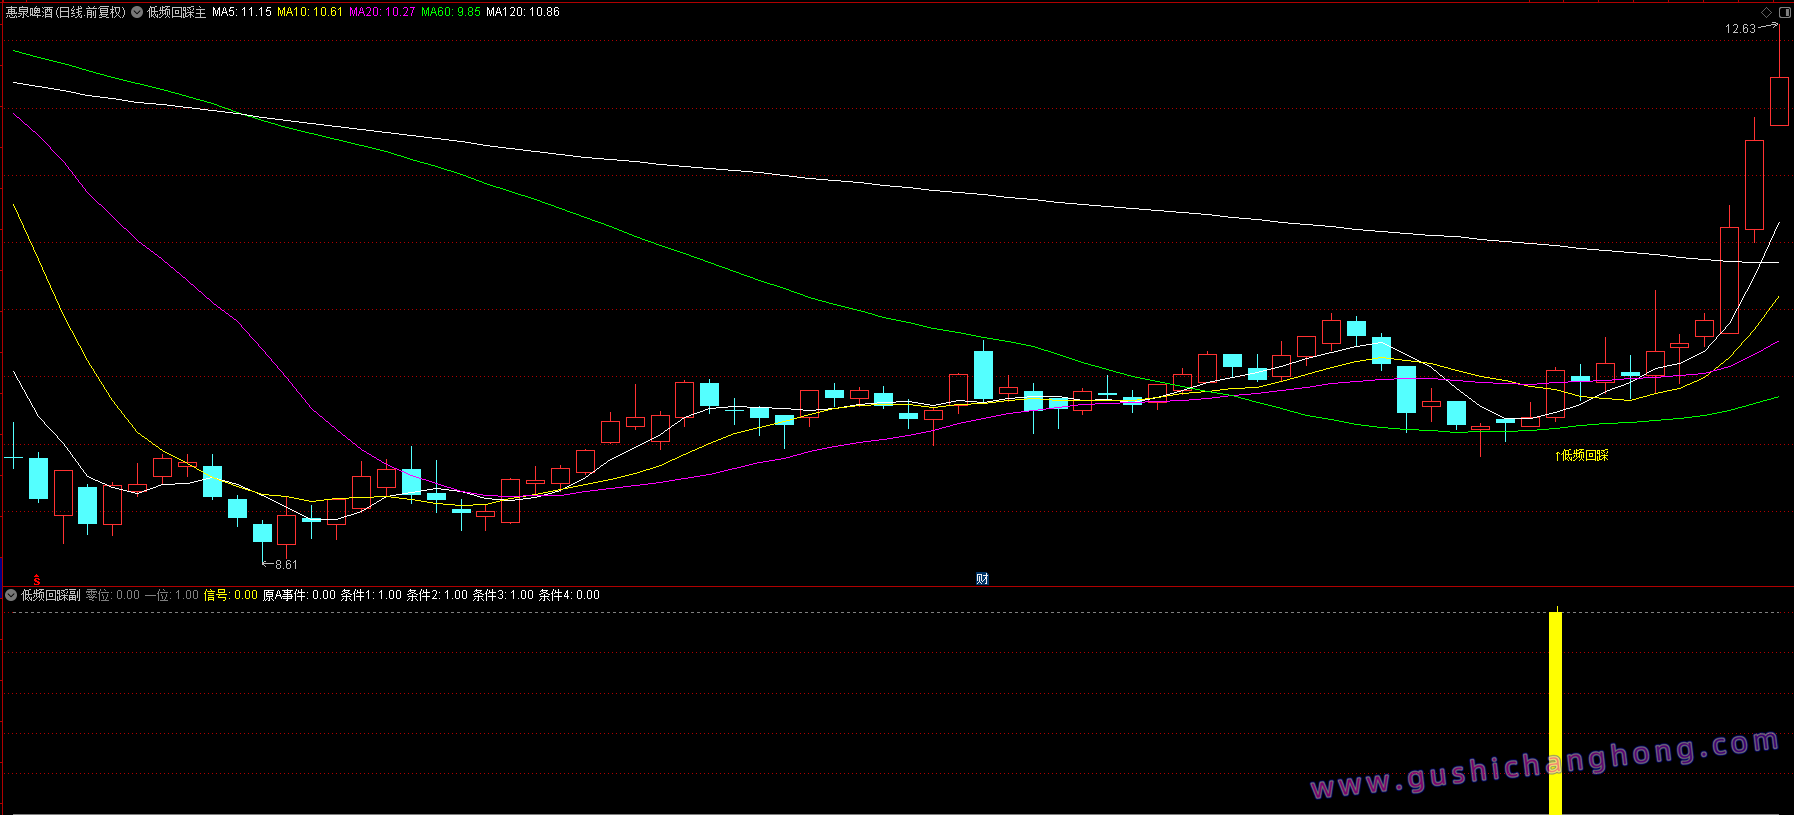Screen dimensions: 1794x815
Task: Click the 12.63 high price label
Action: 1740,29
